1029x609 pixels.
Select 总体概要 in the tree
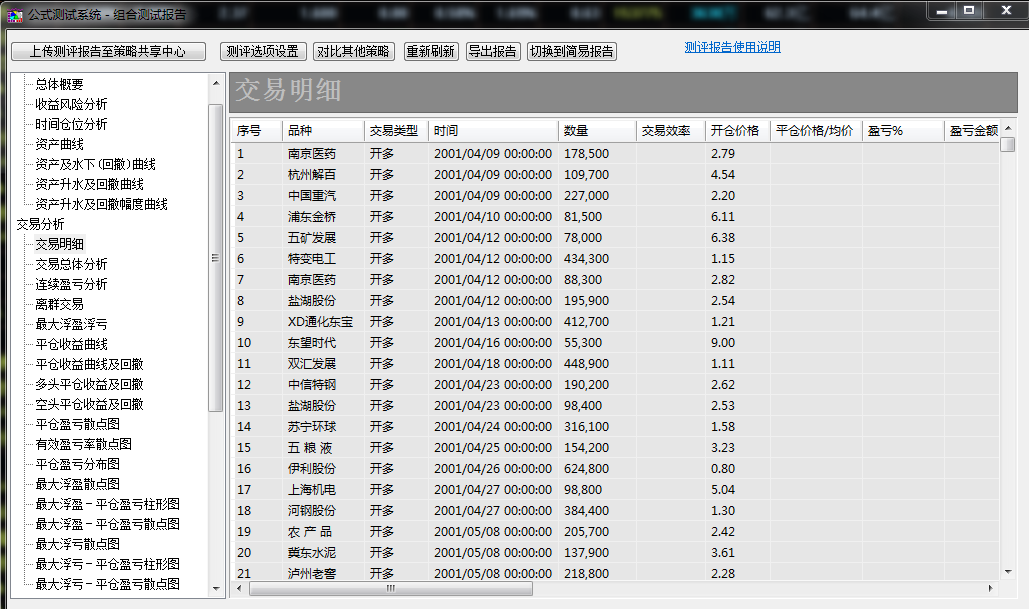59,84
